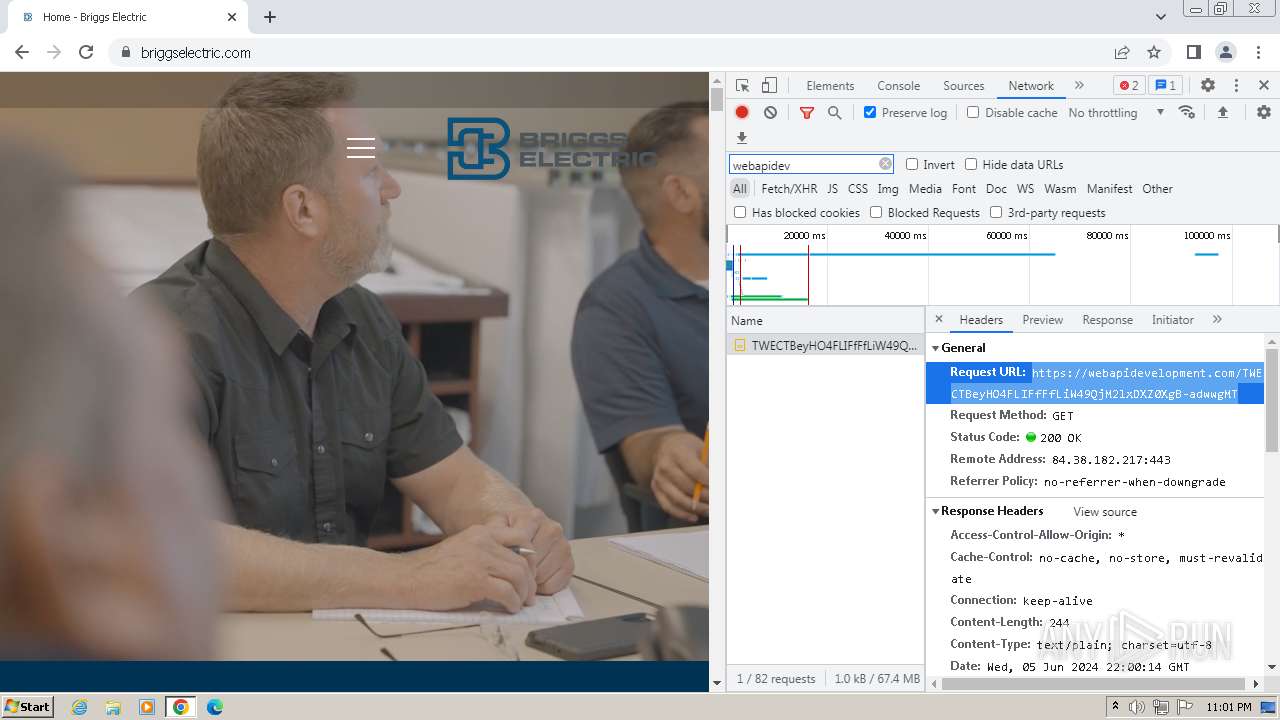1280x720 pixels.
Task: Enable Disable cache checkbox
Action: [973, 112]
